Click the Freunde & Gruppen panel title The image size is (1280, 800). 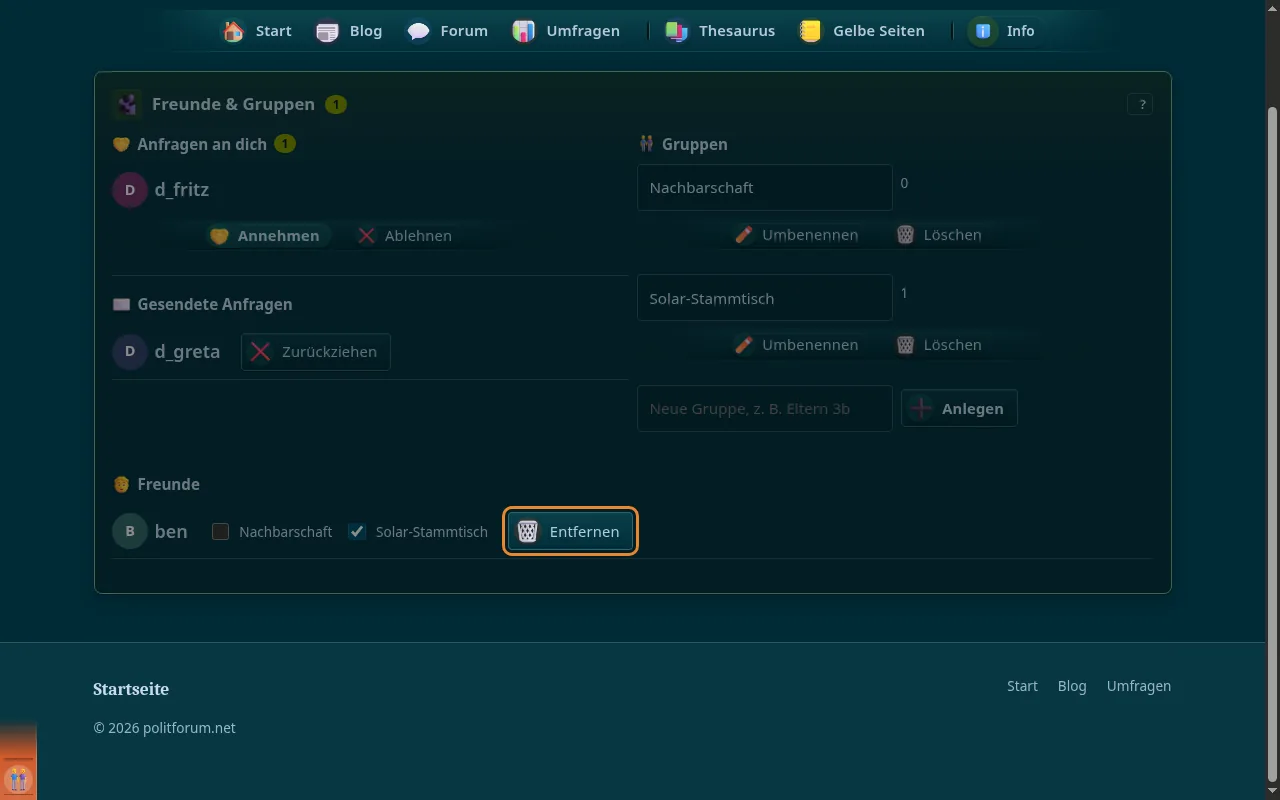(233, 104)
